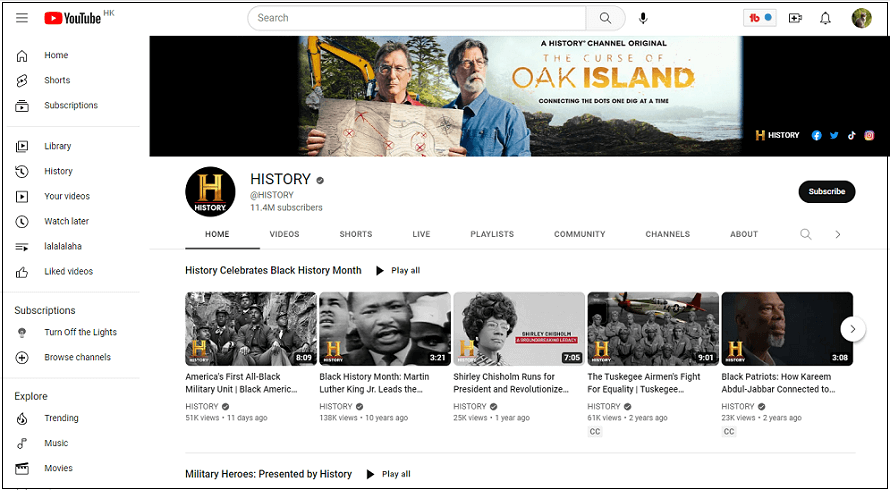890x490 pixels.
Task: Click the 11.4M subscribers text
Action: [286, 208]
